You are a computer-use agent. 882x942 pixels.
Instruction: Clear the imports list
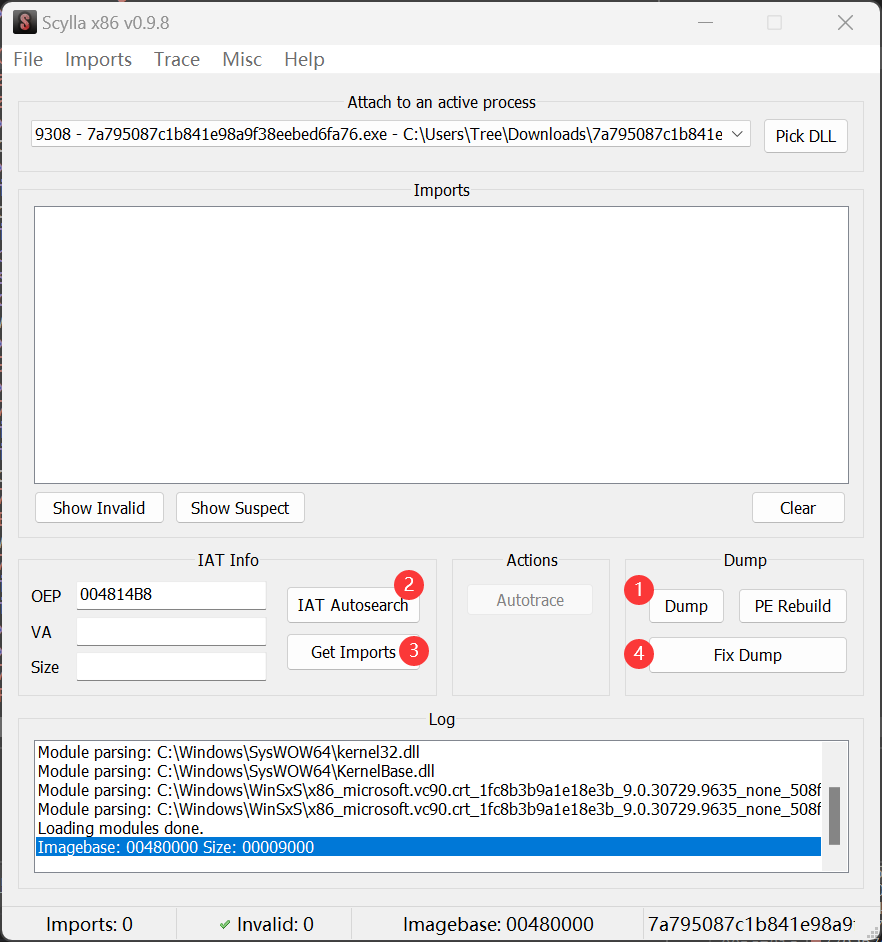(x=797, y=508)
